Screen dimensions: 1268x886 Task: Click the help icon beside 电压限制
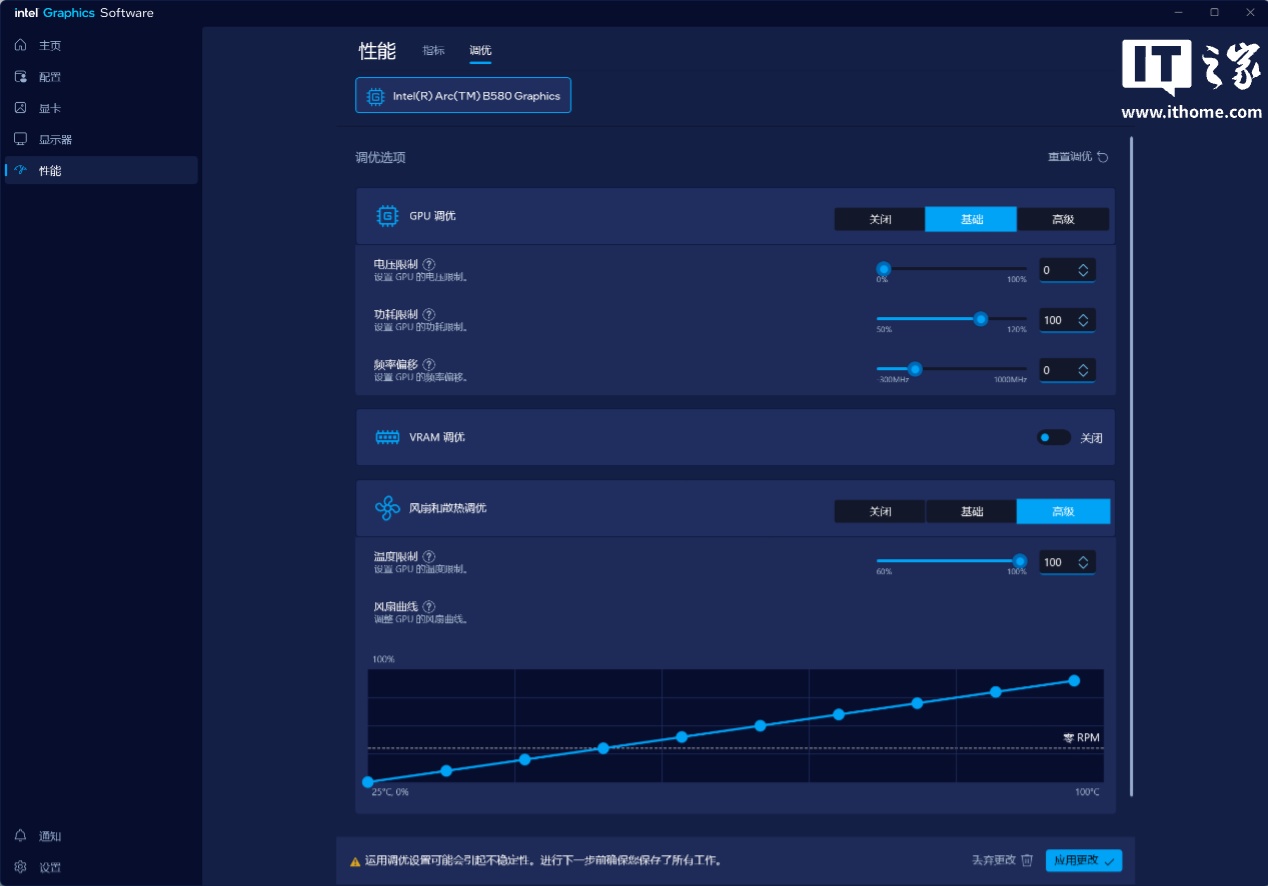pos(429,264)
